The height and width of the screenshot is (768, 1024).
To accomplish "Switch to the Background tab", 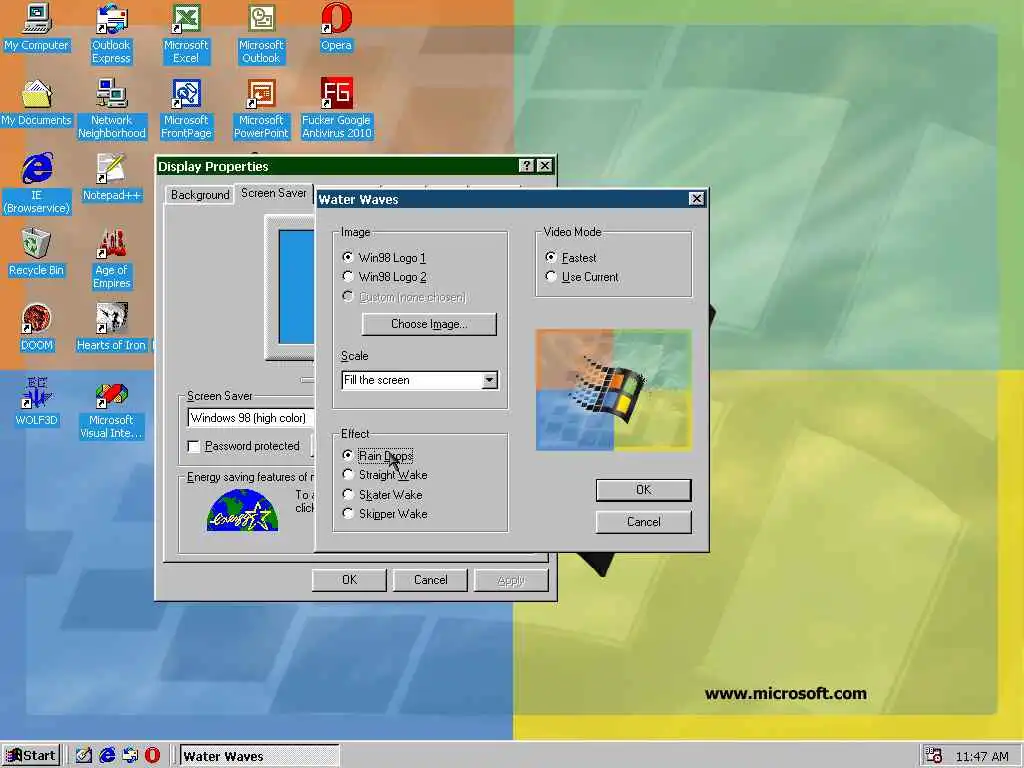I will pos(200,195).
